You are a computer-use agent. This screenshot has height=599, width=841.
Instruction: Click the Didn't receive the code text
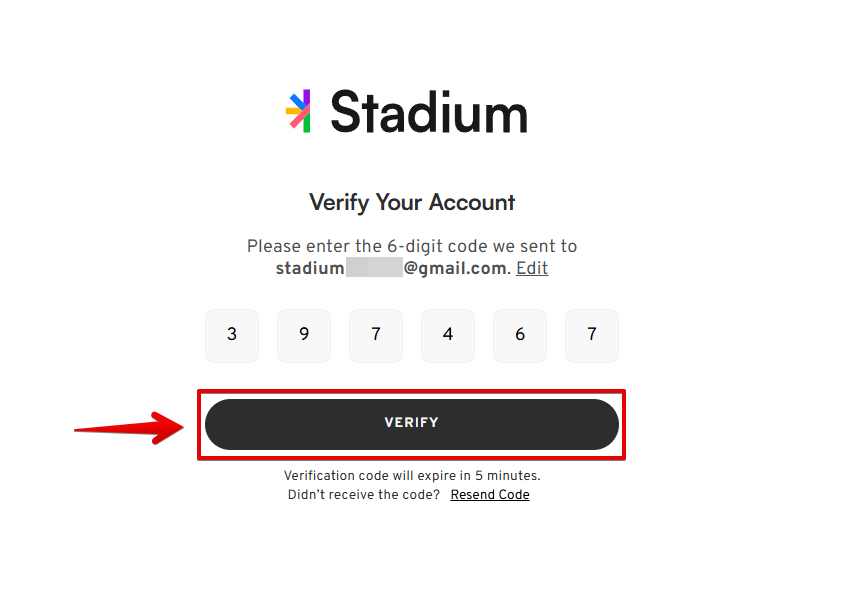click(363, 495)
